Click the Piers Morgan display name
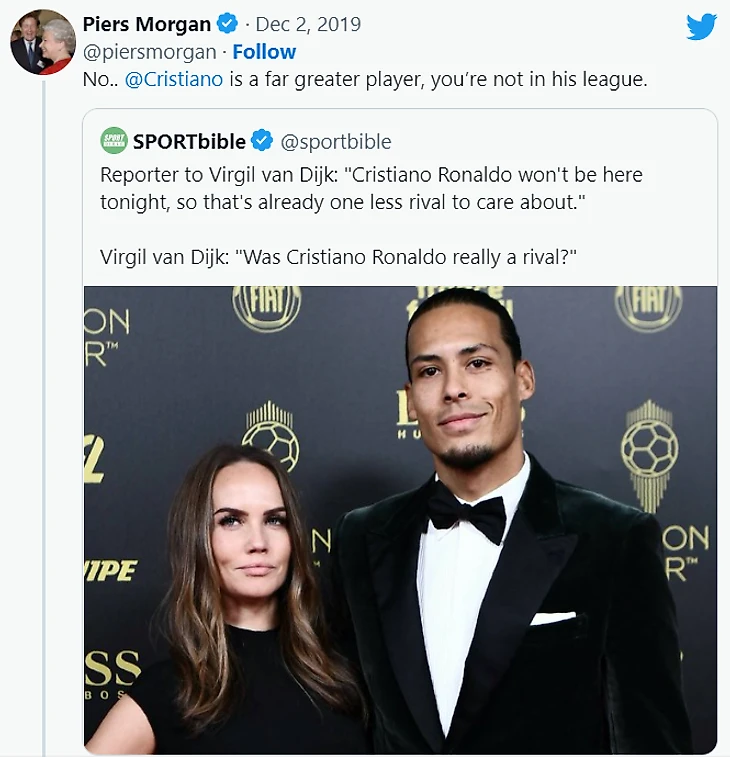The width and height of the screenshot is (730, 757). tap(147, 24)
